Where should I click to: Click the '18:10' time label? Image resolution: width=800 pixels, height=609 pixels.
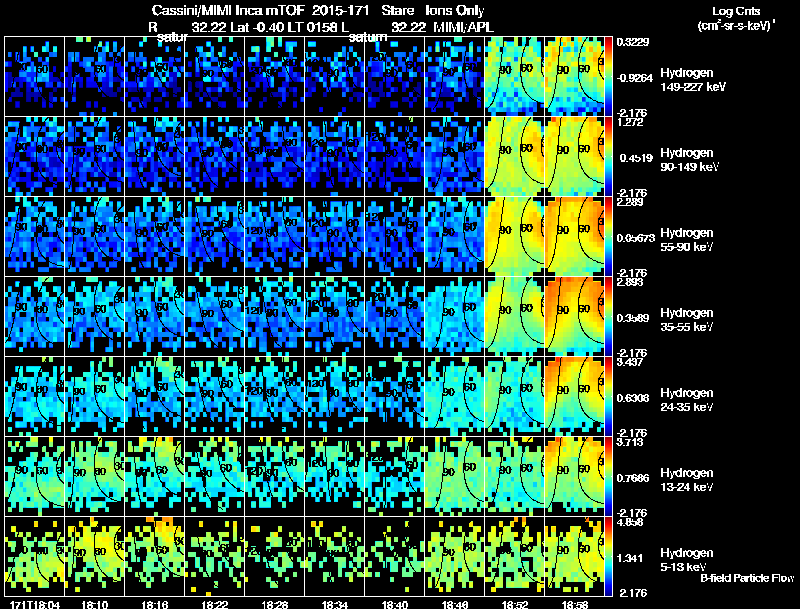94,604
